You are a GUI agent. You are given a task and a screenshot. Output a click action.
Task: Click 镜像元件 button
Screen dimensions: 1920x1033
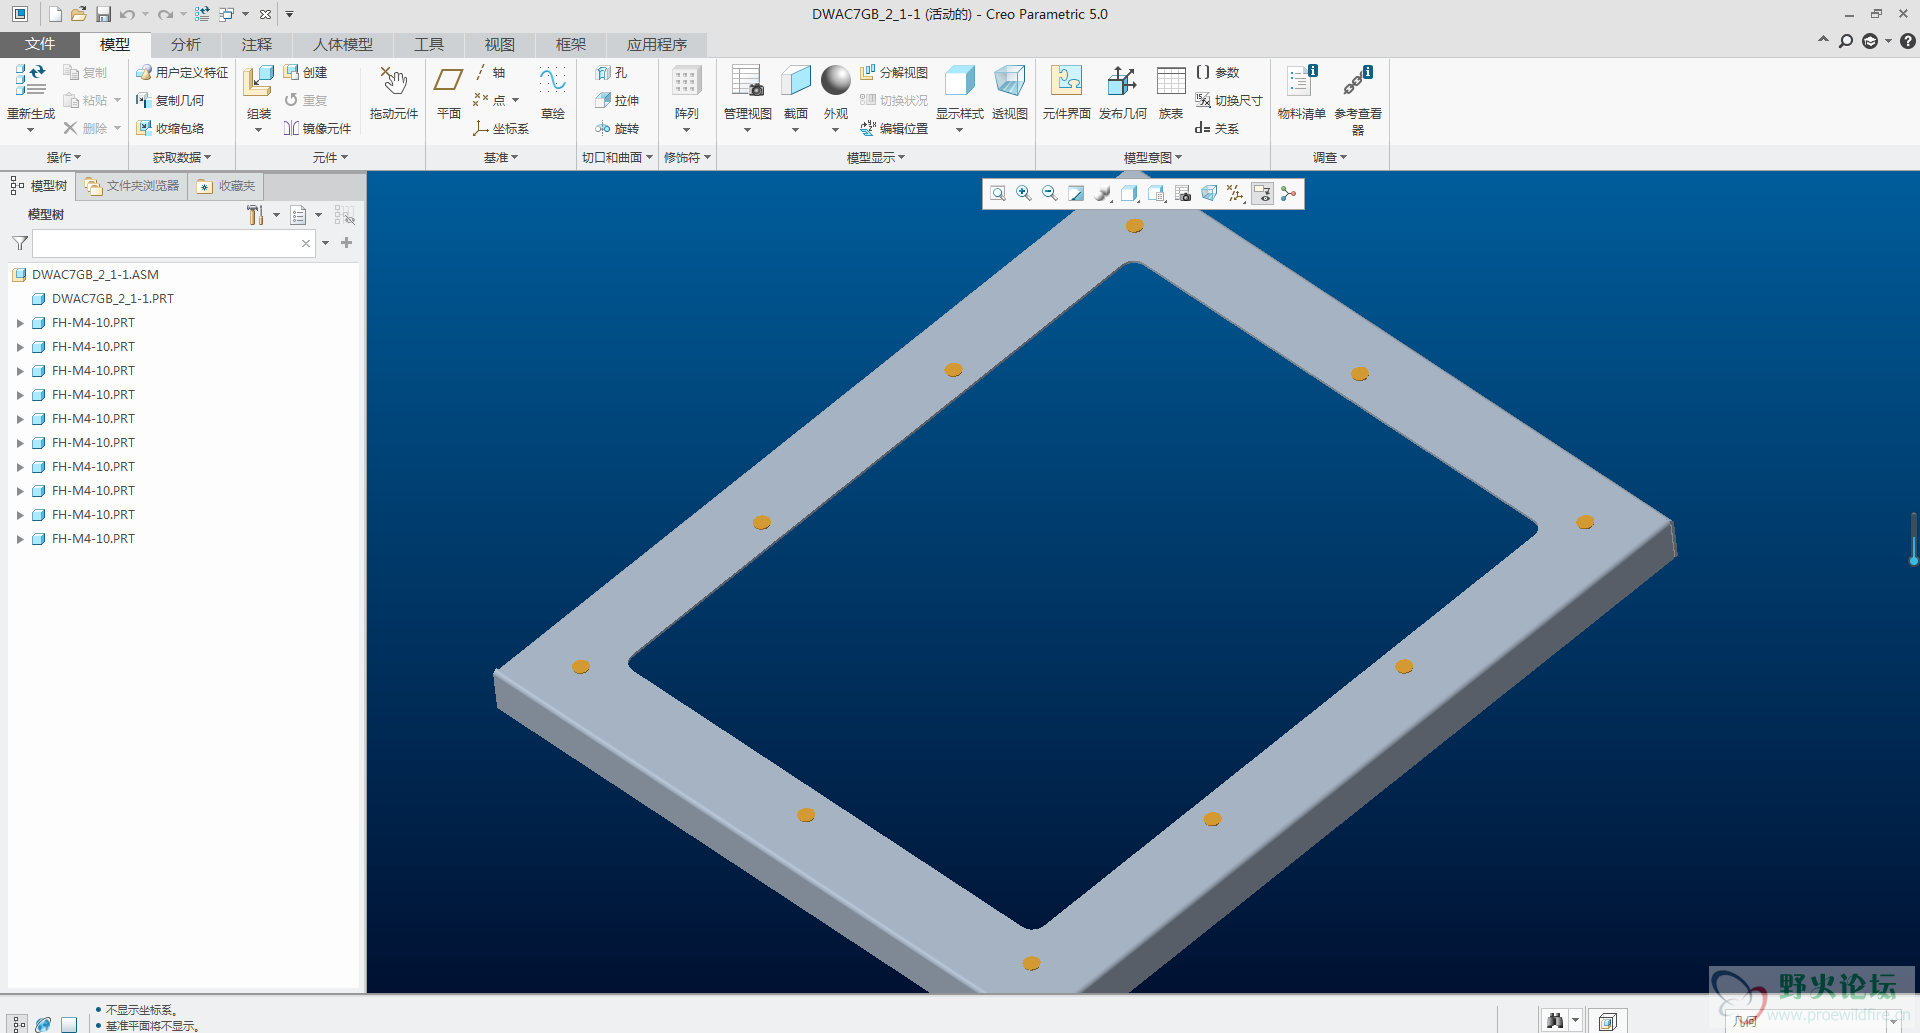tap(317, 128)
